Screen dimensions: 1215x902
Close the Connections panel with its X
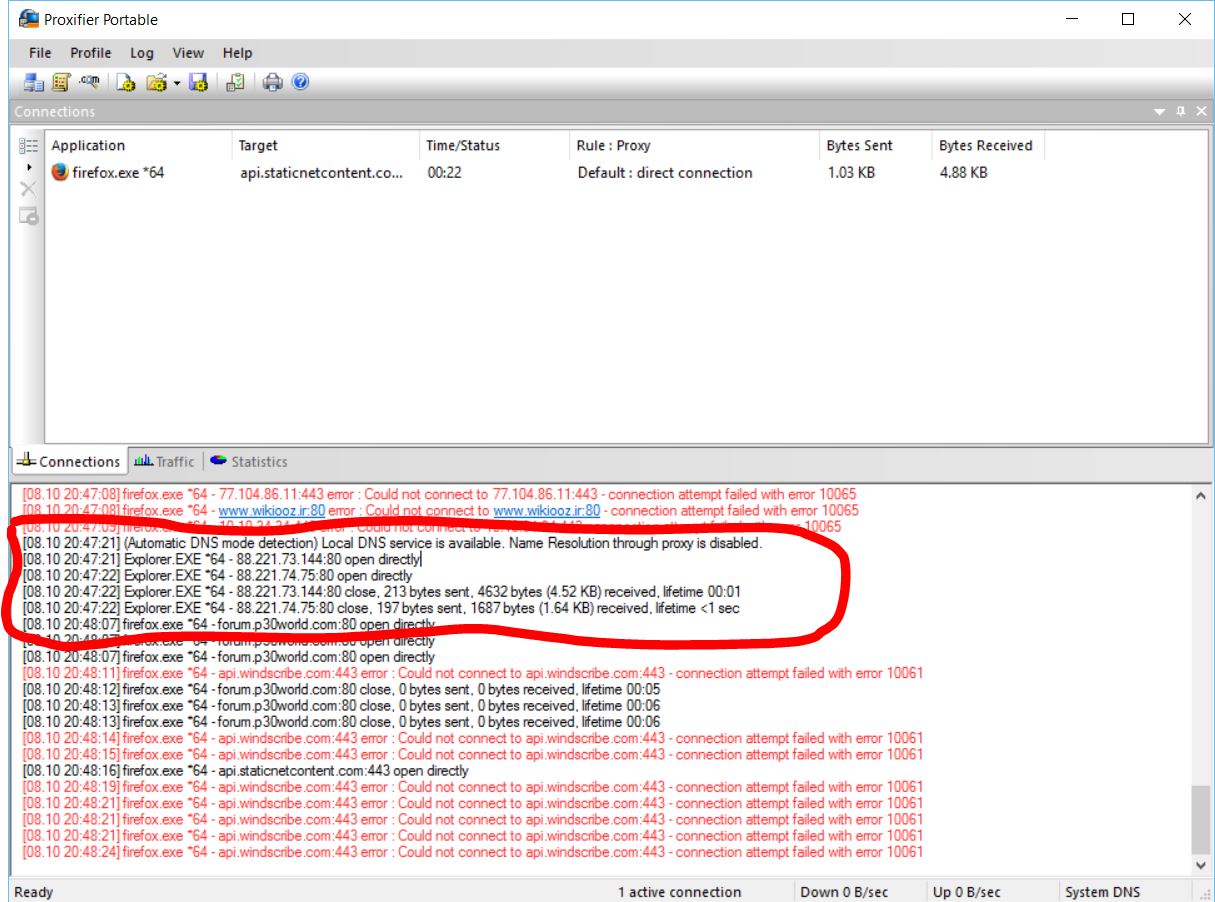[1199, 112]
